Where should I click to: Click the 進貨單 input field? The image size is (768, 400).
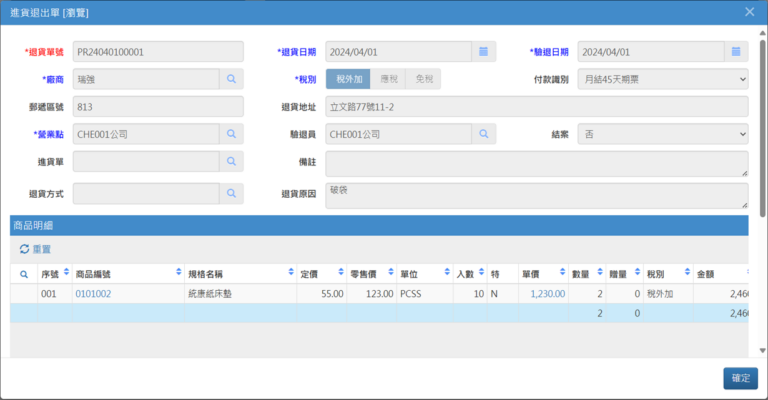(146, 161)
